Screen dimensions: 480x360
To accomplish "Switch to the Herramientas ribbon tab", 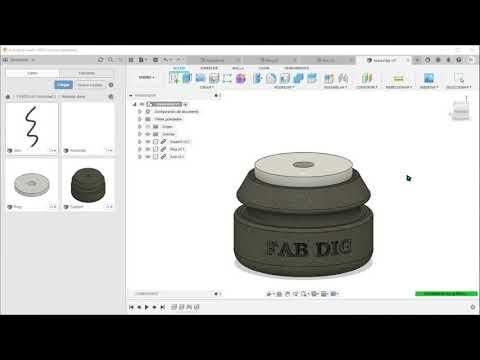I will coord(296,68).
